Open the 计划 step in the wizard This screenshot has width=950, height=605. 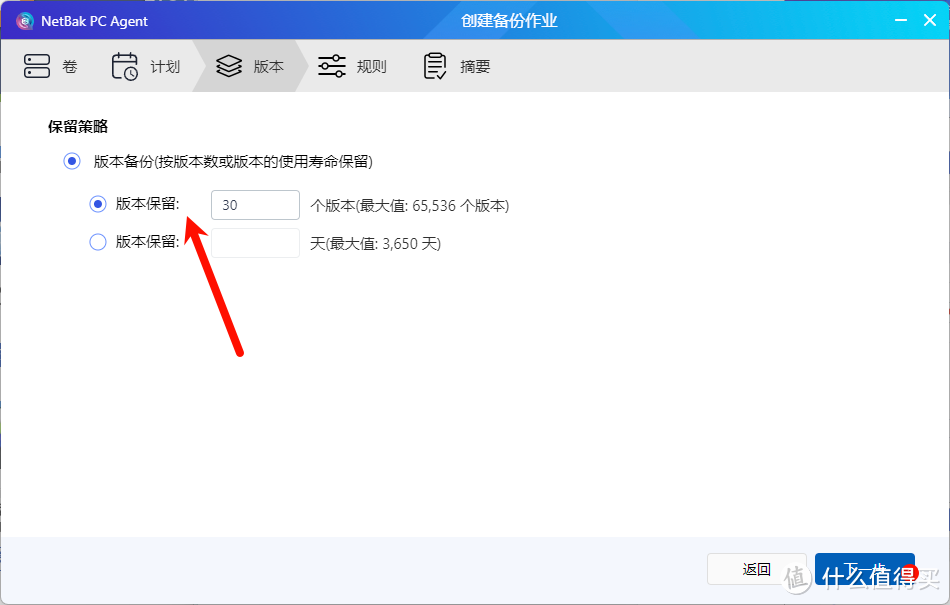pyautogui.click(x=145, y=66)
